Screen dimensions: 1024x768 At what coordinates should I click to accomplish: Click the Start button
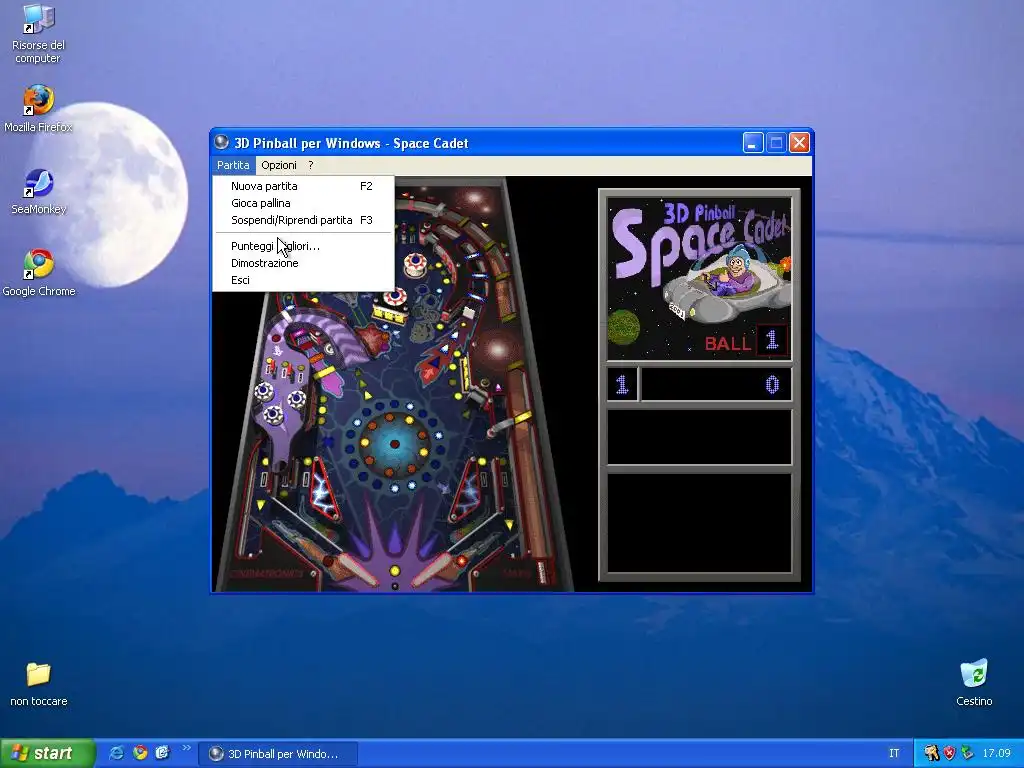coord(48,753)
